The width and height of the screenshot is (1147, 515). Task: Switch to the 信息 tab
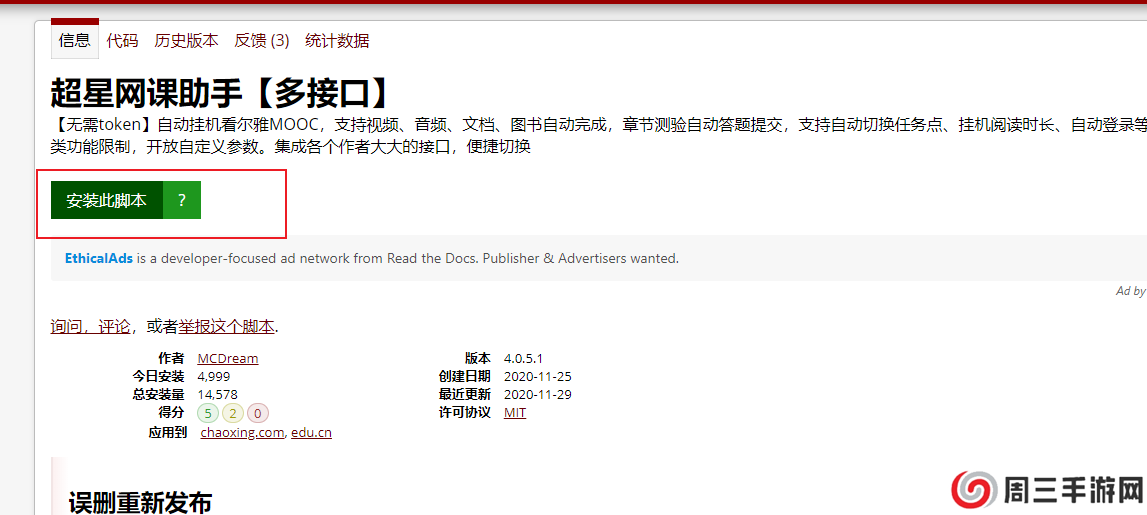[x=75, y=40]
